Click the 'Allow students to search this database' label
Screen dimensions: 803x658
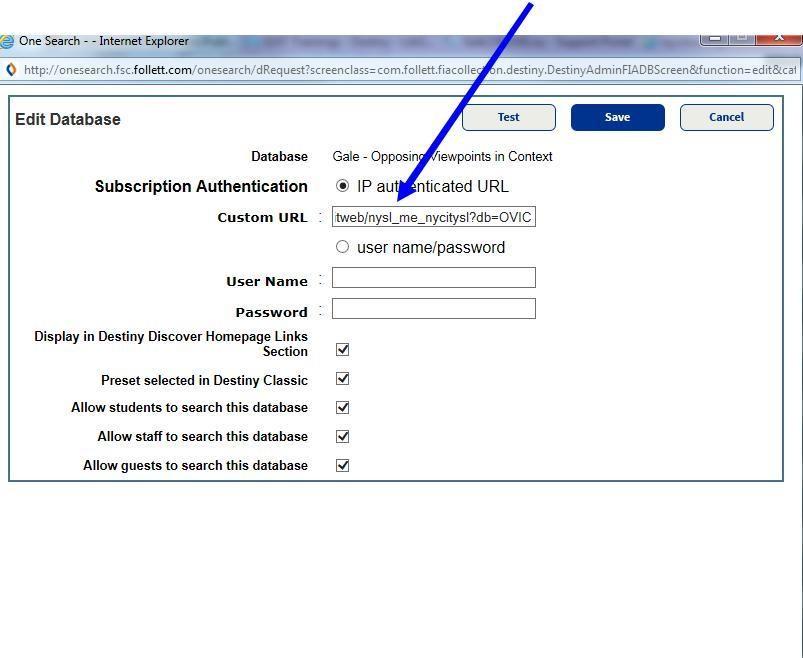point(189,408)
